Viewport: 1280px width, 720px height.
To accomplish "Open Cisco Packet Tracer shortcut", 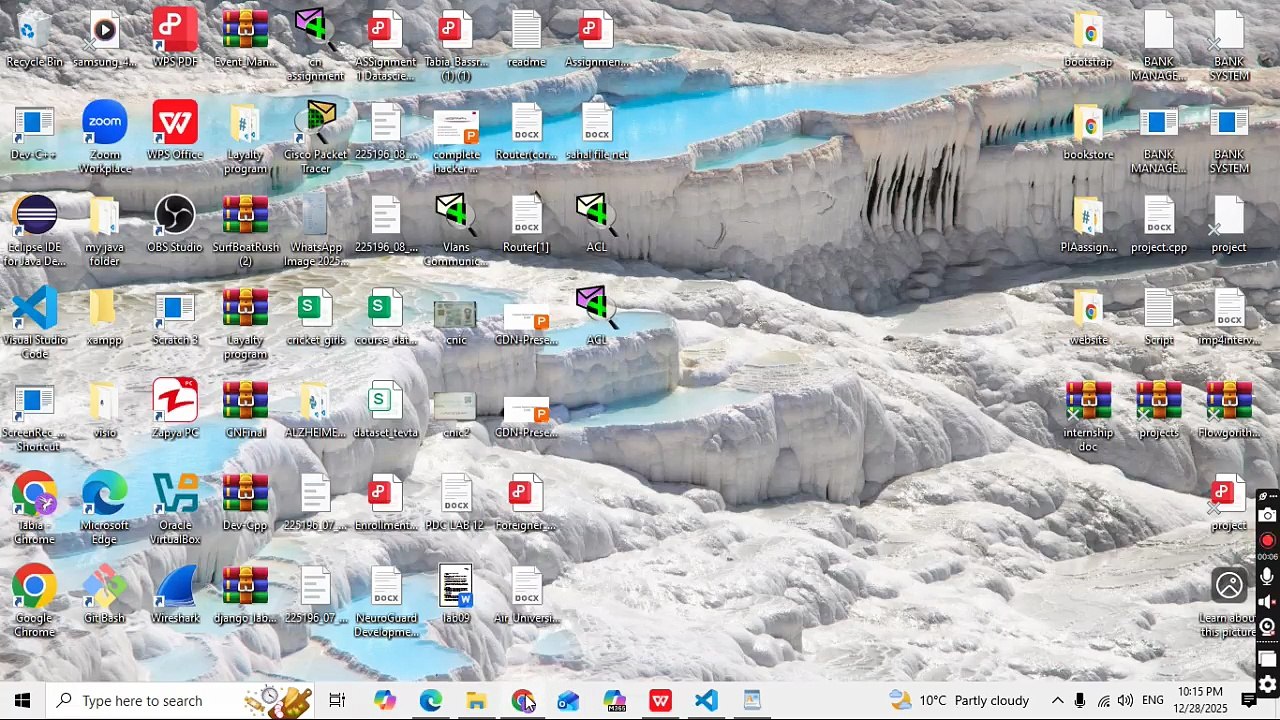I will 316,138.
